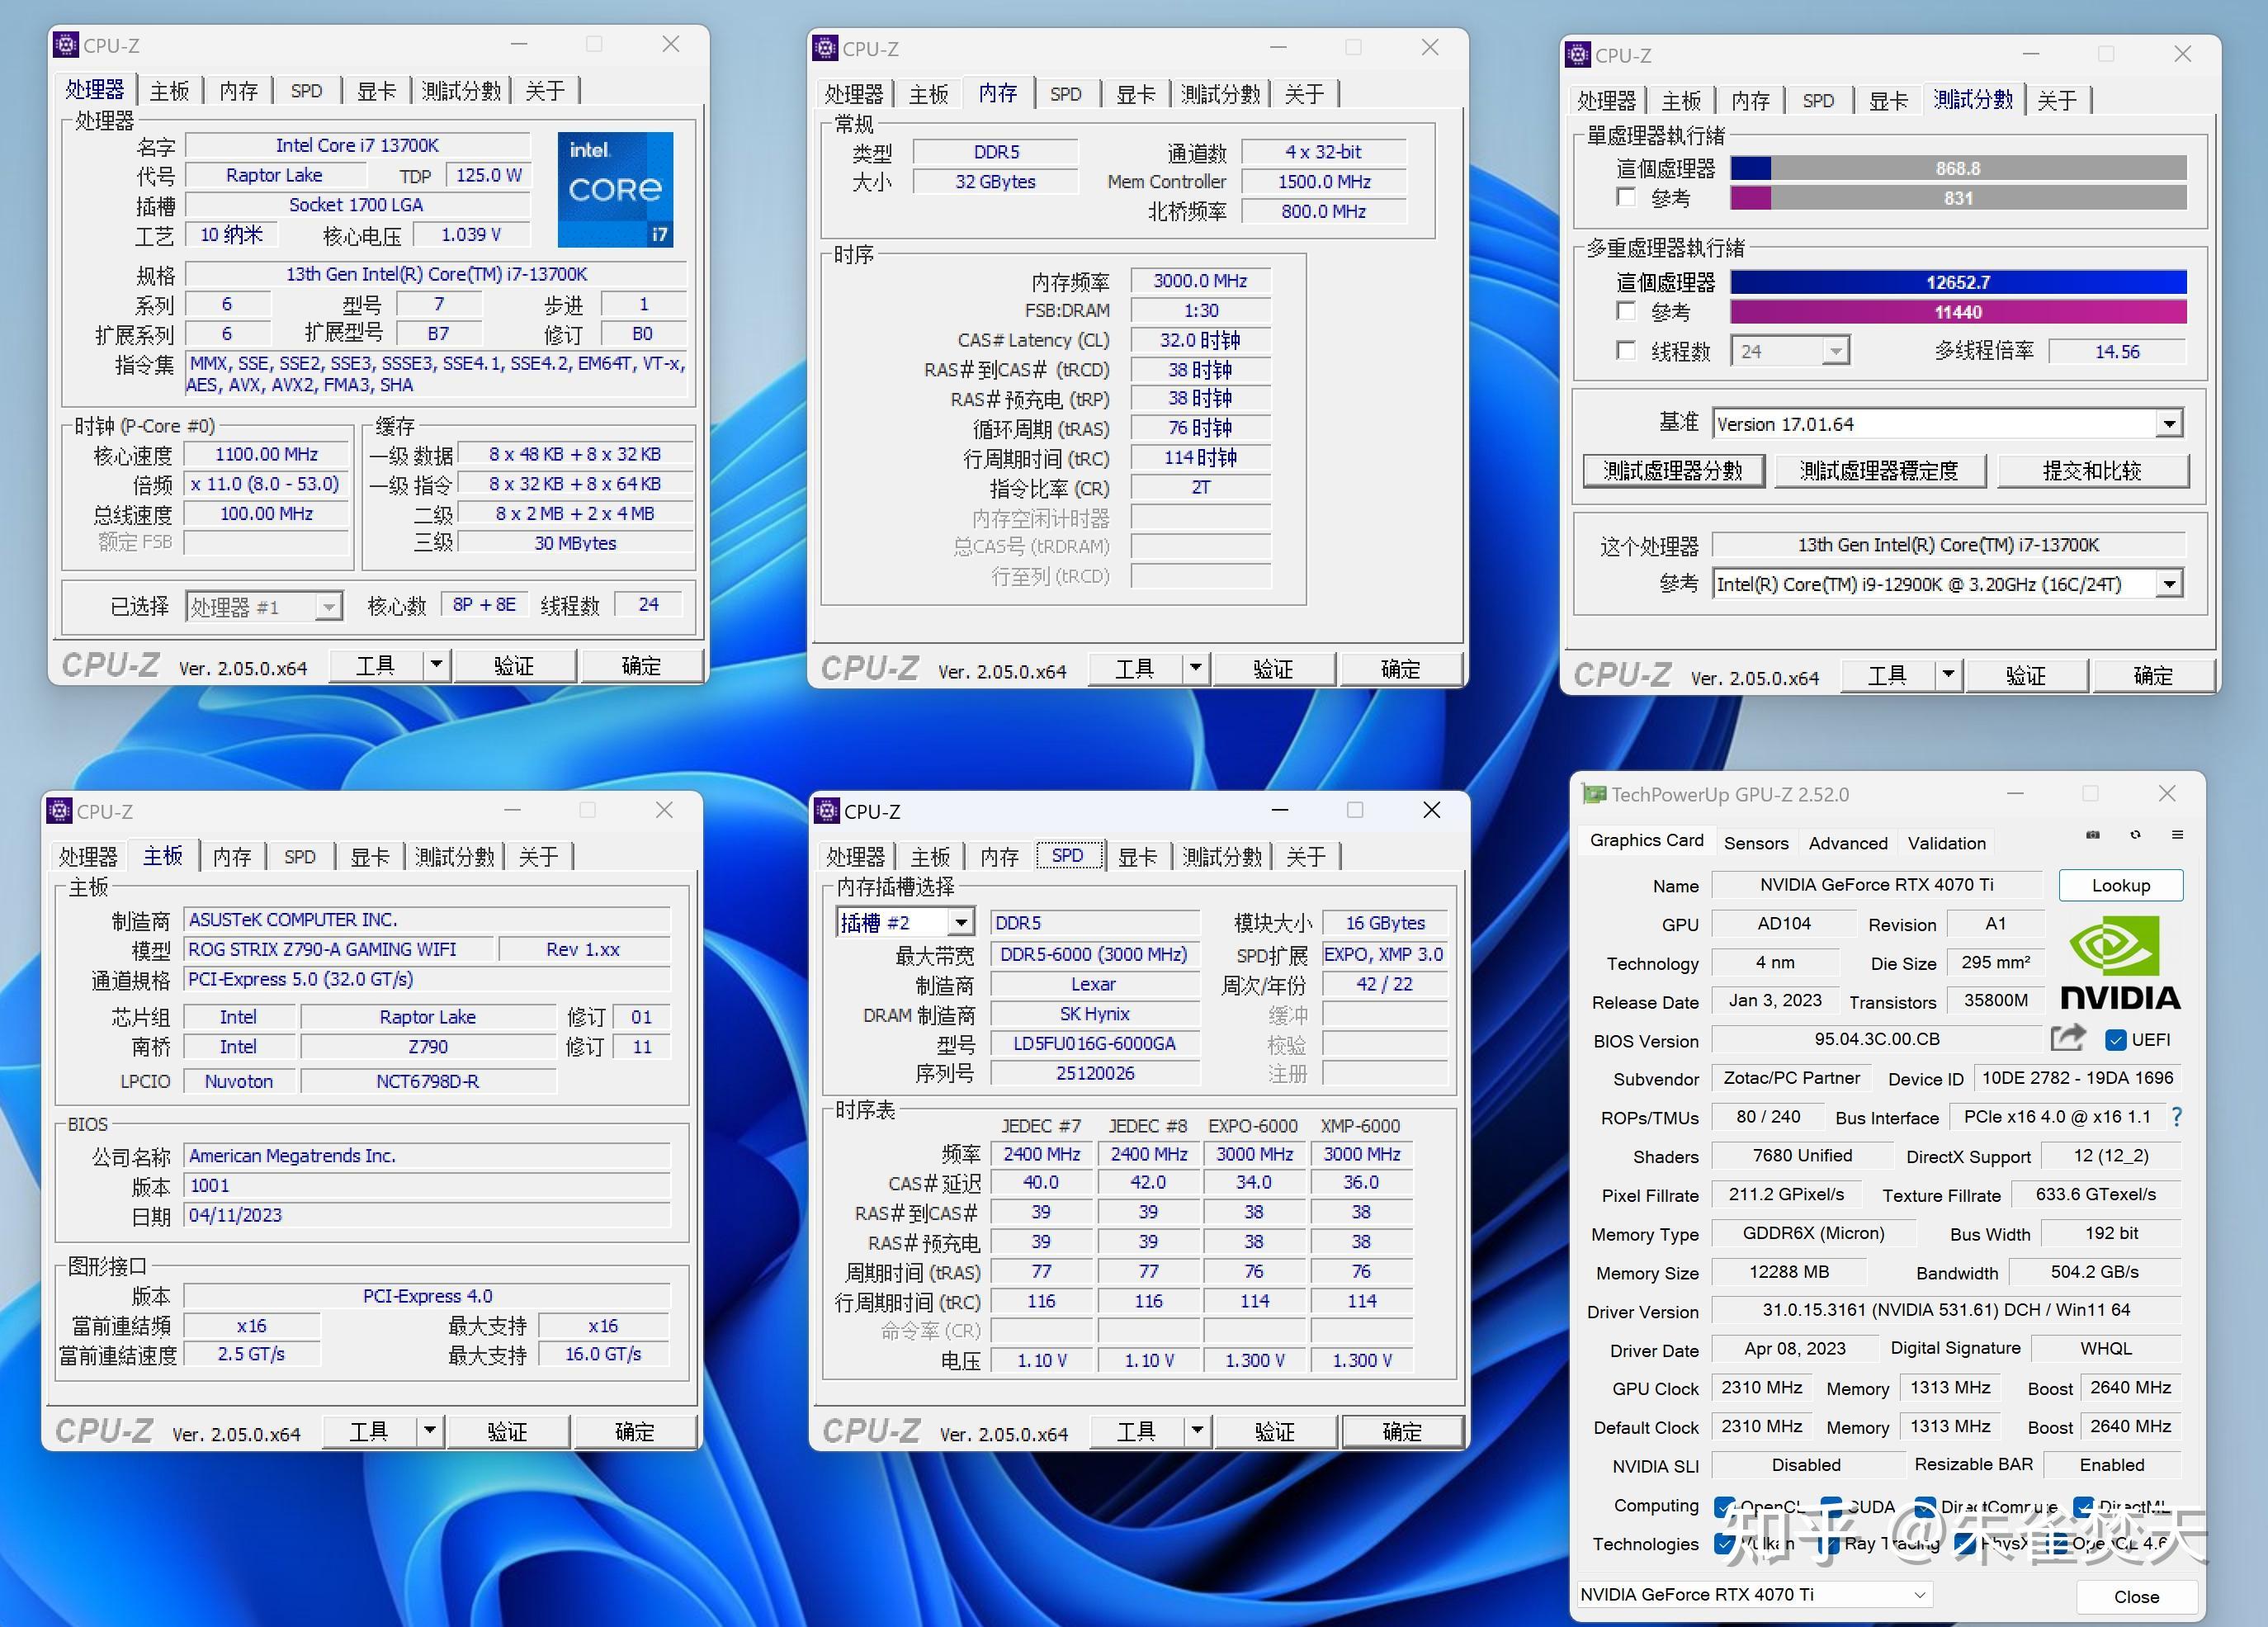Click the Intel Core i7 logo badge
Viewport: 2268px width, 1627px height.
(615, 189)
